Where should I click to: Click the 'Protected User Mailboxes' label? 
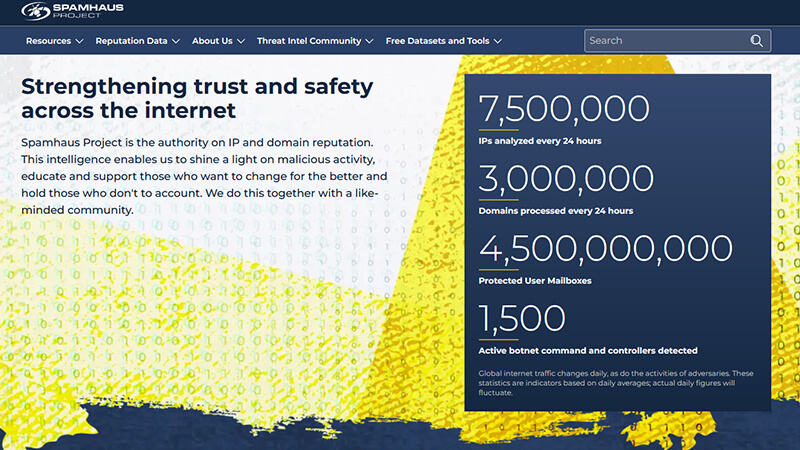tap(535, 281)
